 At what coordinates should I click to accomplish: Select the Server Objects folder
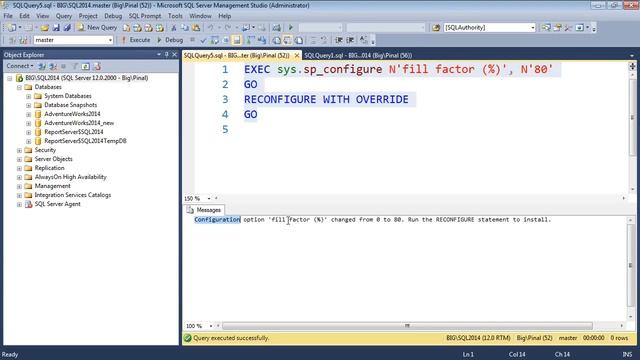pyautogui.click(x=53, y=159)
